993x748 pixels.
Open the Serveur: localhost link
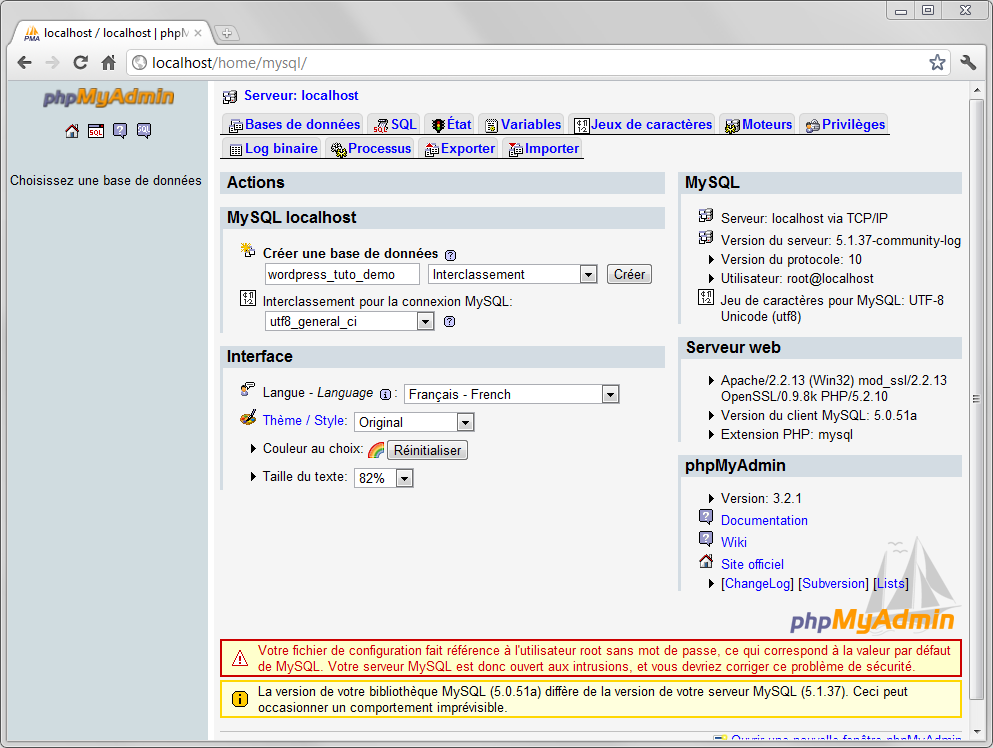point(301,96)
